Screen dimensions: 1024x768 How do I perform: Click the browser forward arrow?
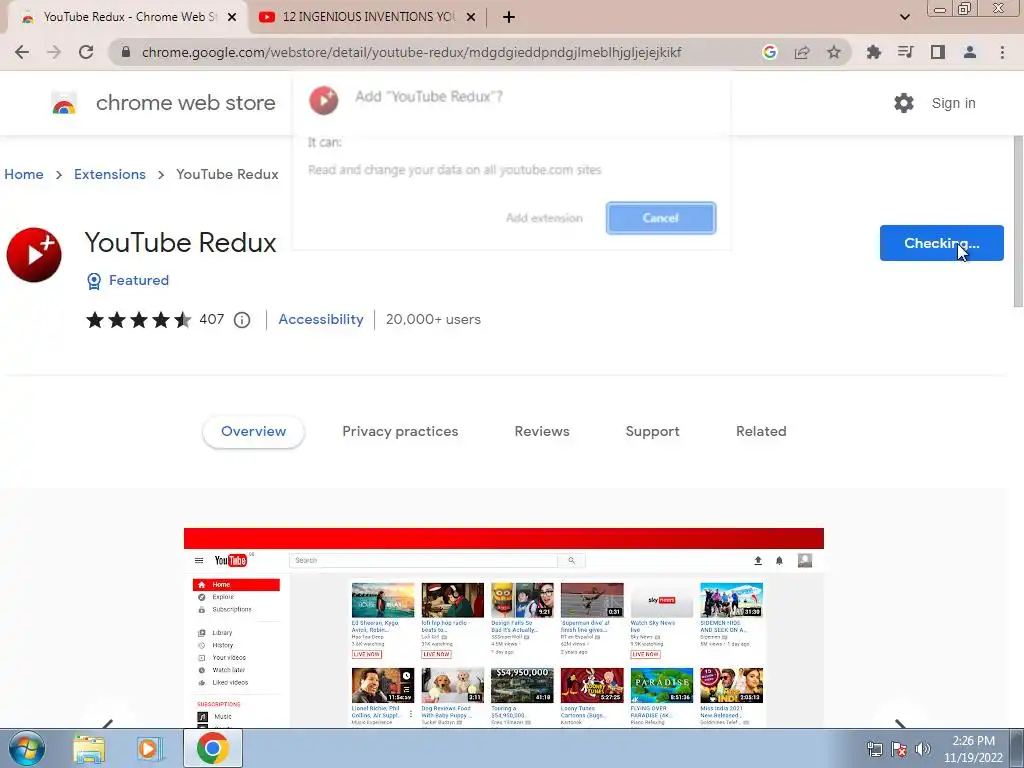click(54, 52)
